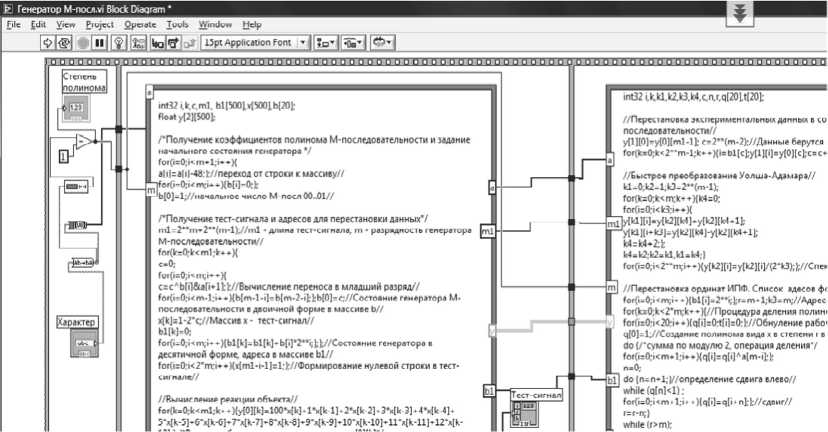Click the Step Over button
828x432 pixels.
(173, 43)
